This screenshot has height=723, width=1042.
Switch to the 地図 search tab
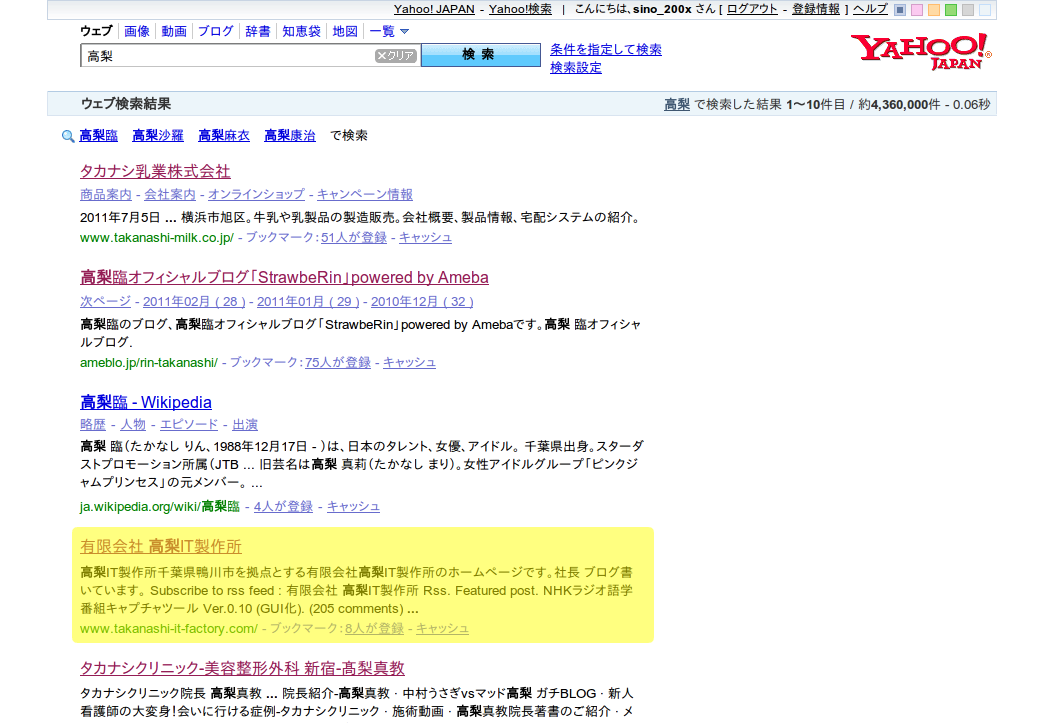tap(345, 31)
